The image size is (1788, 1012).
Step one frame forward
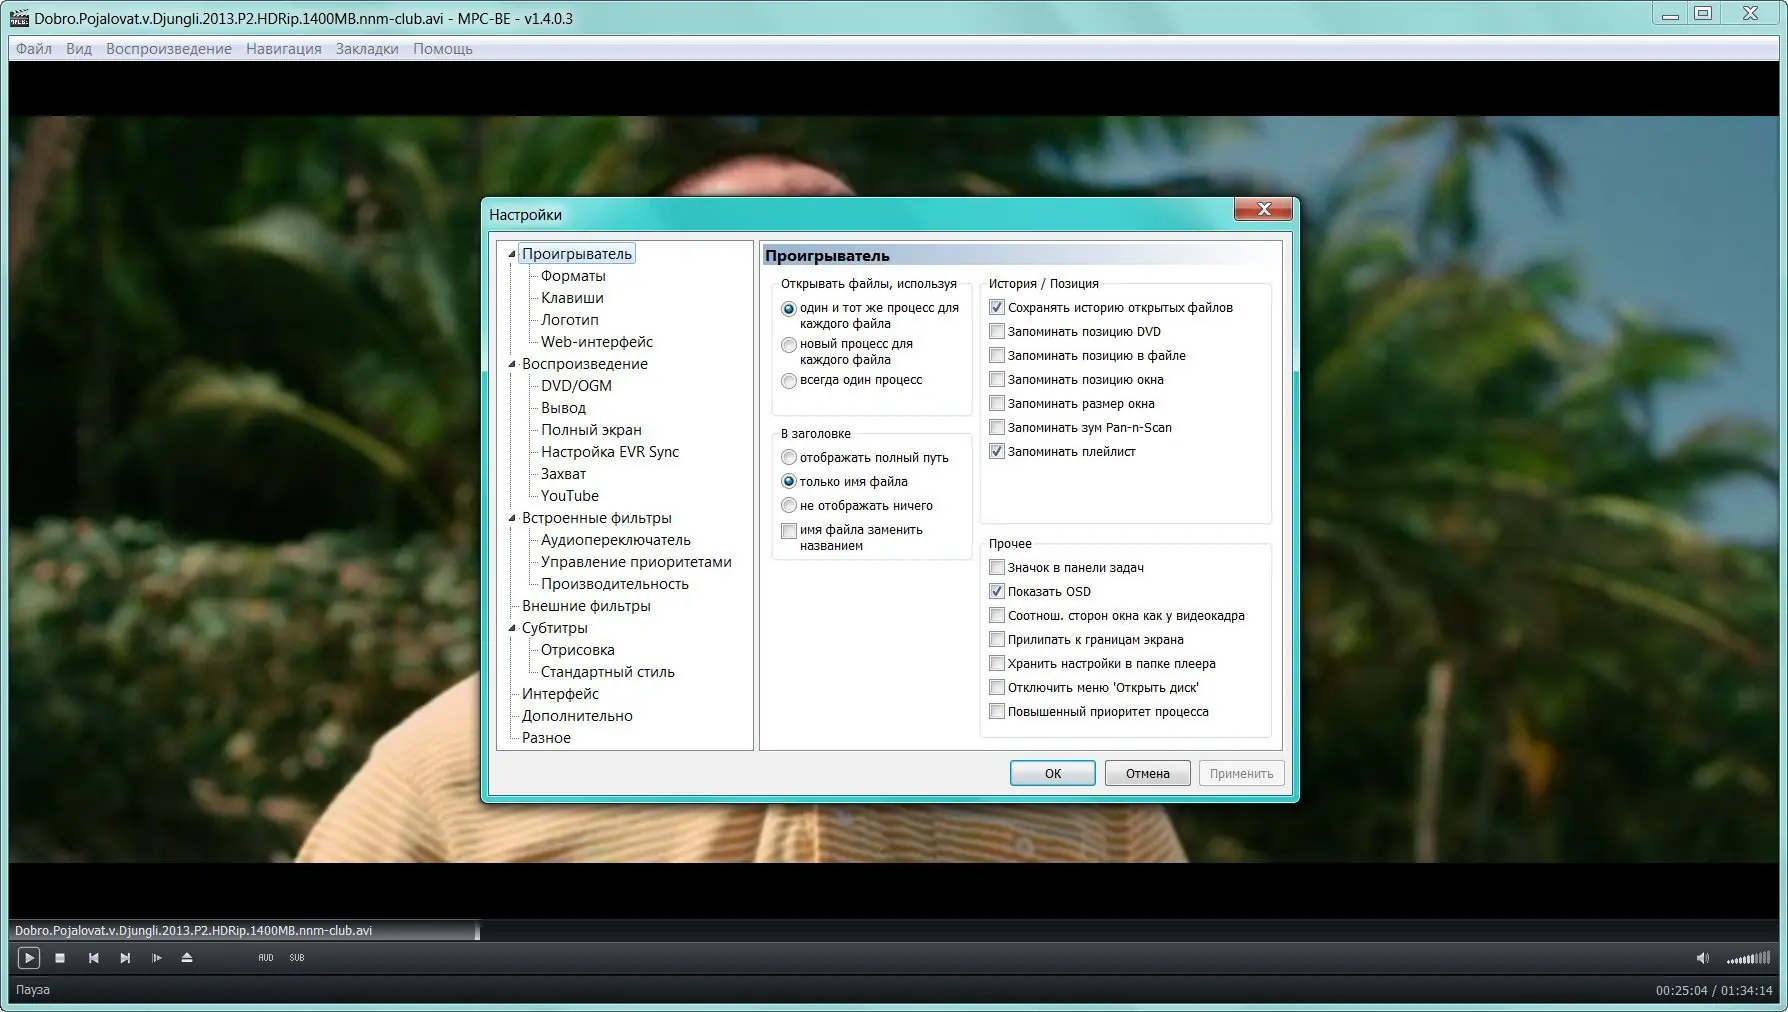pyautogui.click(x=157, y=958)
